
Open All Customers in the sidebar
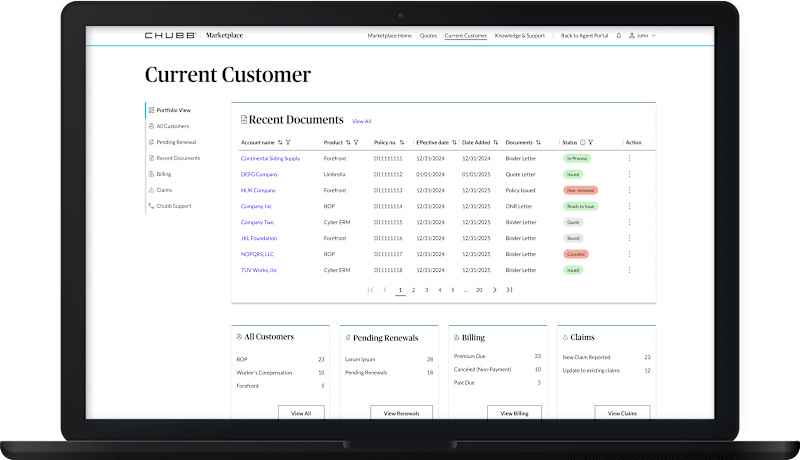tap(172, 126)
